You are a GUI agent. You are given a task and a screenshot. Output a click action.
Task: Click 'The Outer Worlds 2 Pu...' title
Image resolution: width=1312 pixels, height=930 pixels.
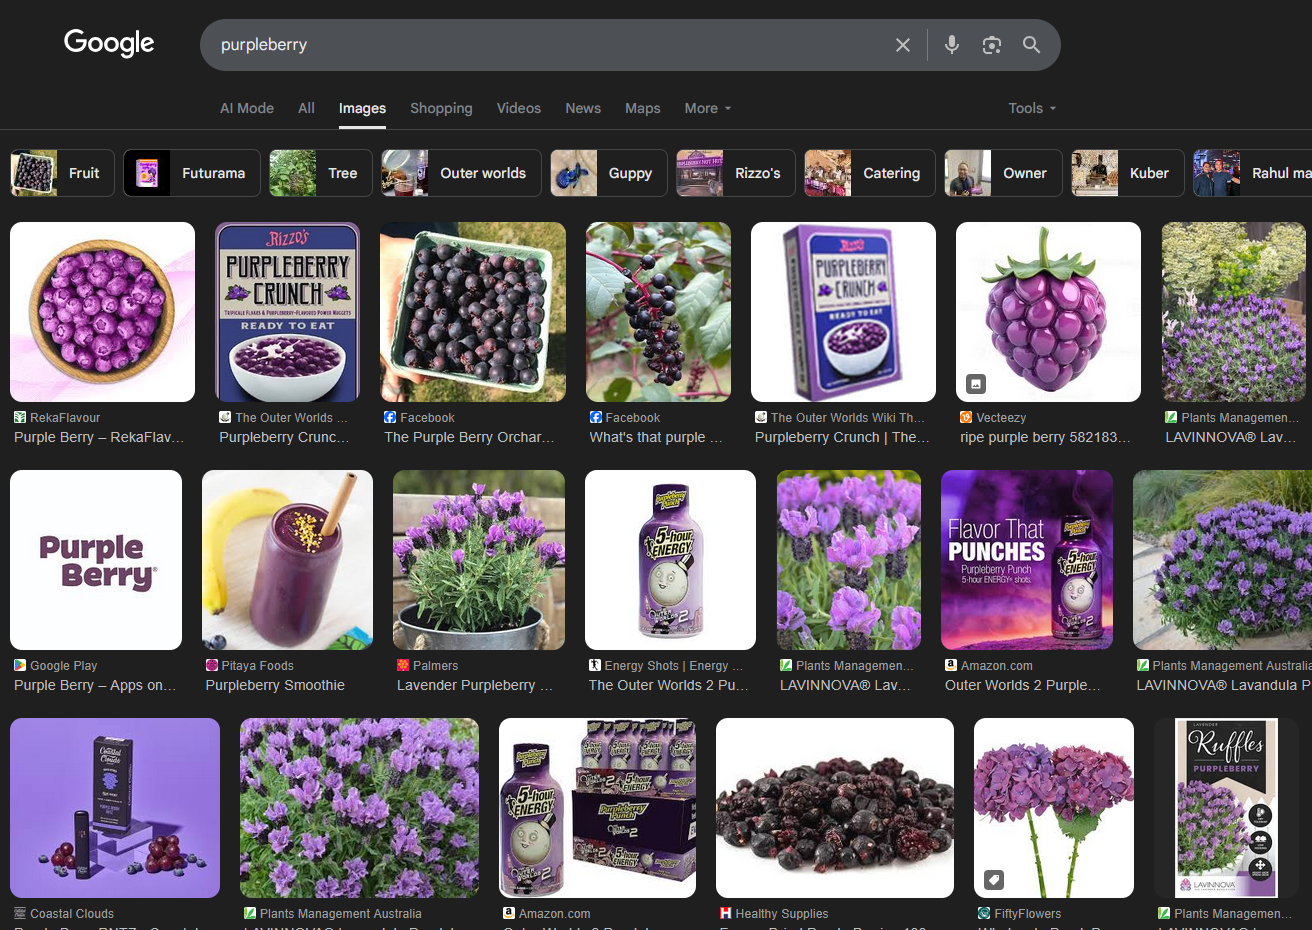pos(669,685)
